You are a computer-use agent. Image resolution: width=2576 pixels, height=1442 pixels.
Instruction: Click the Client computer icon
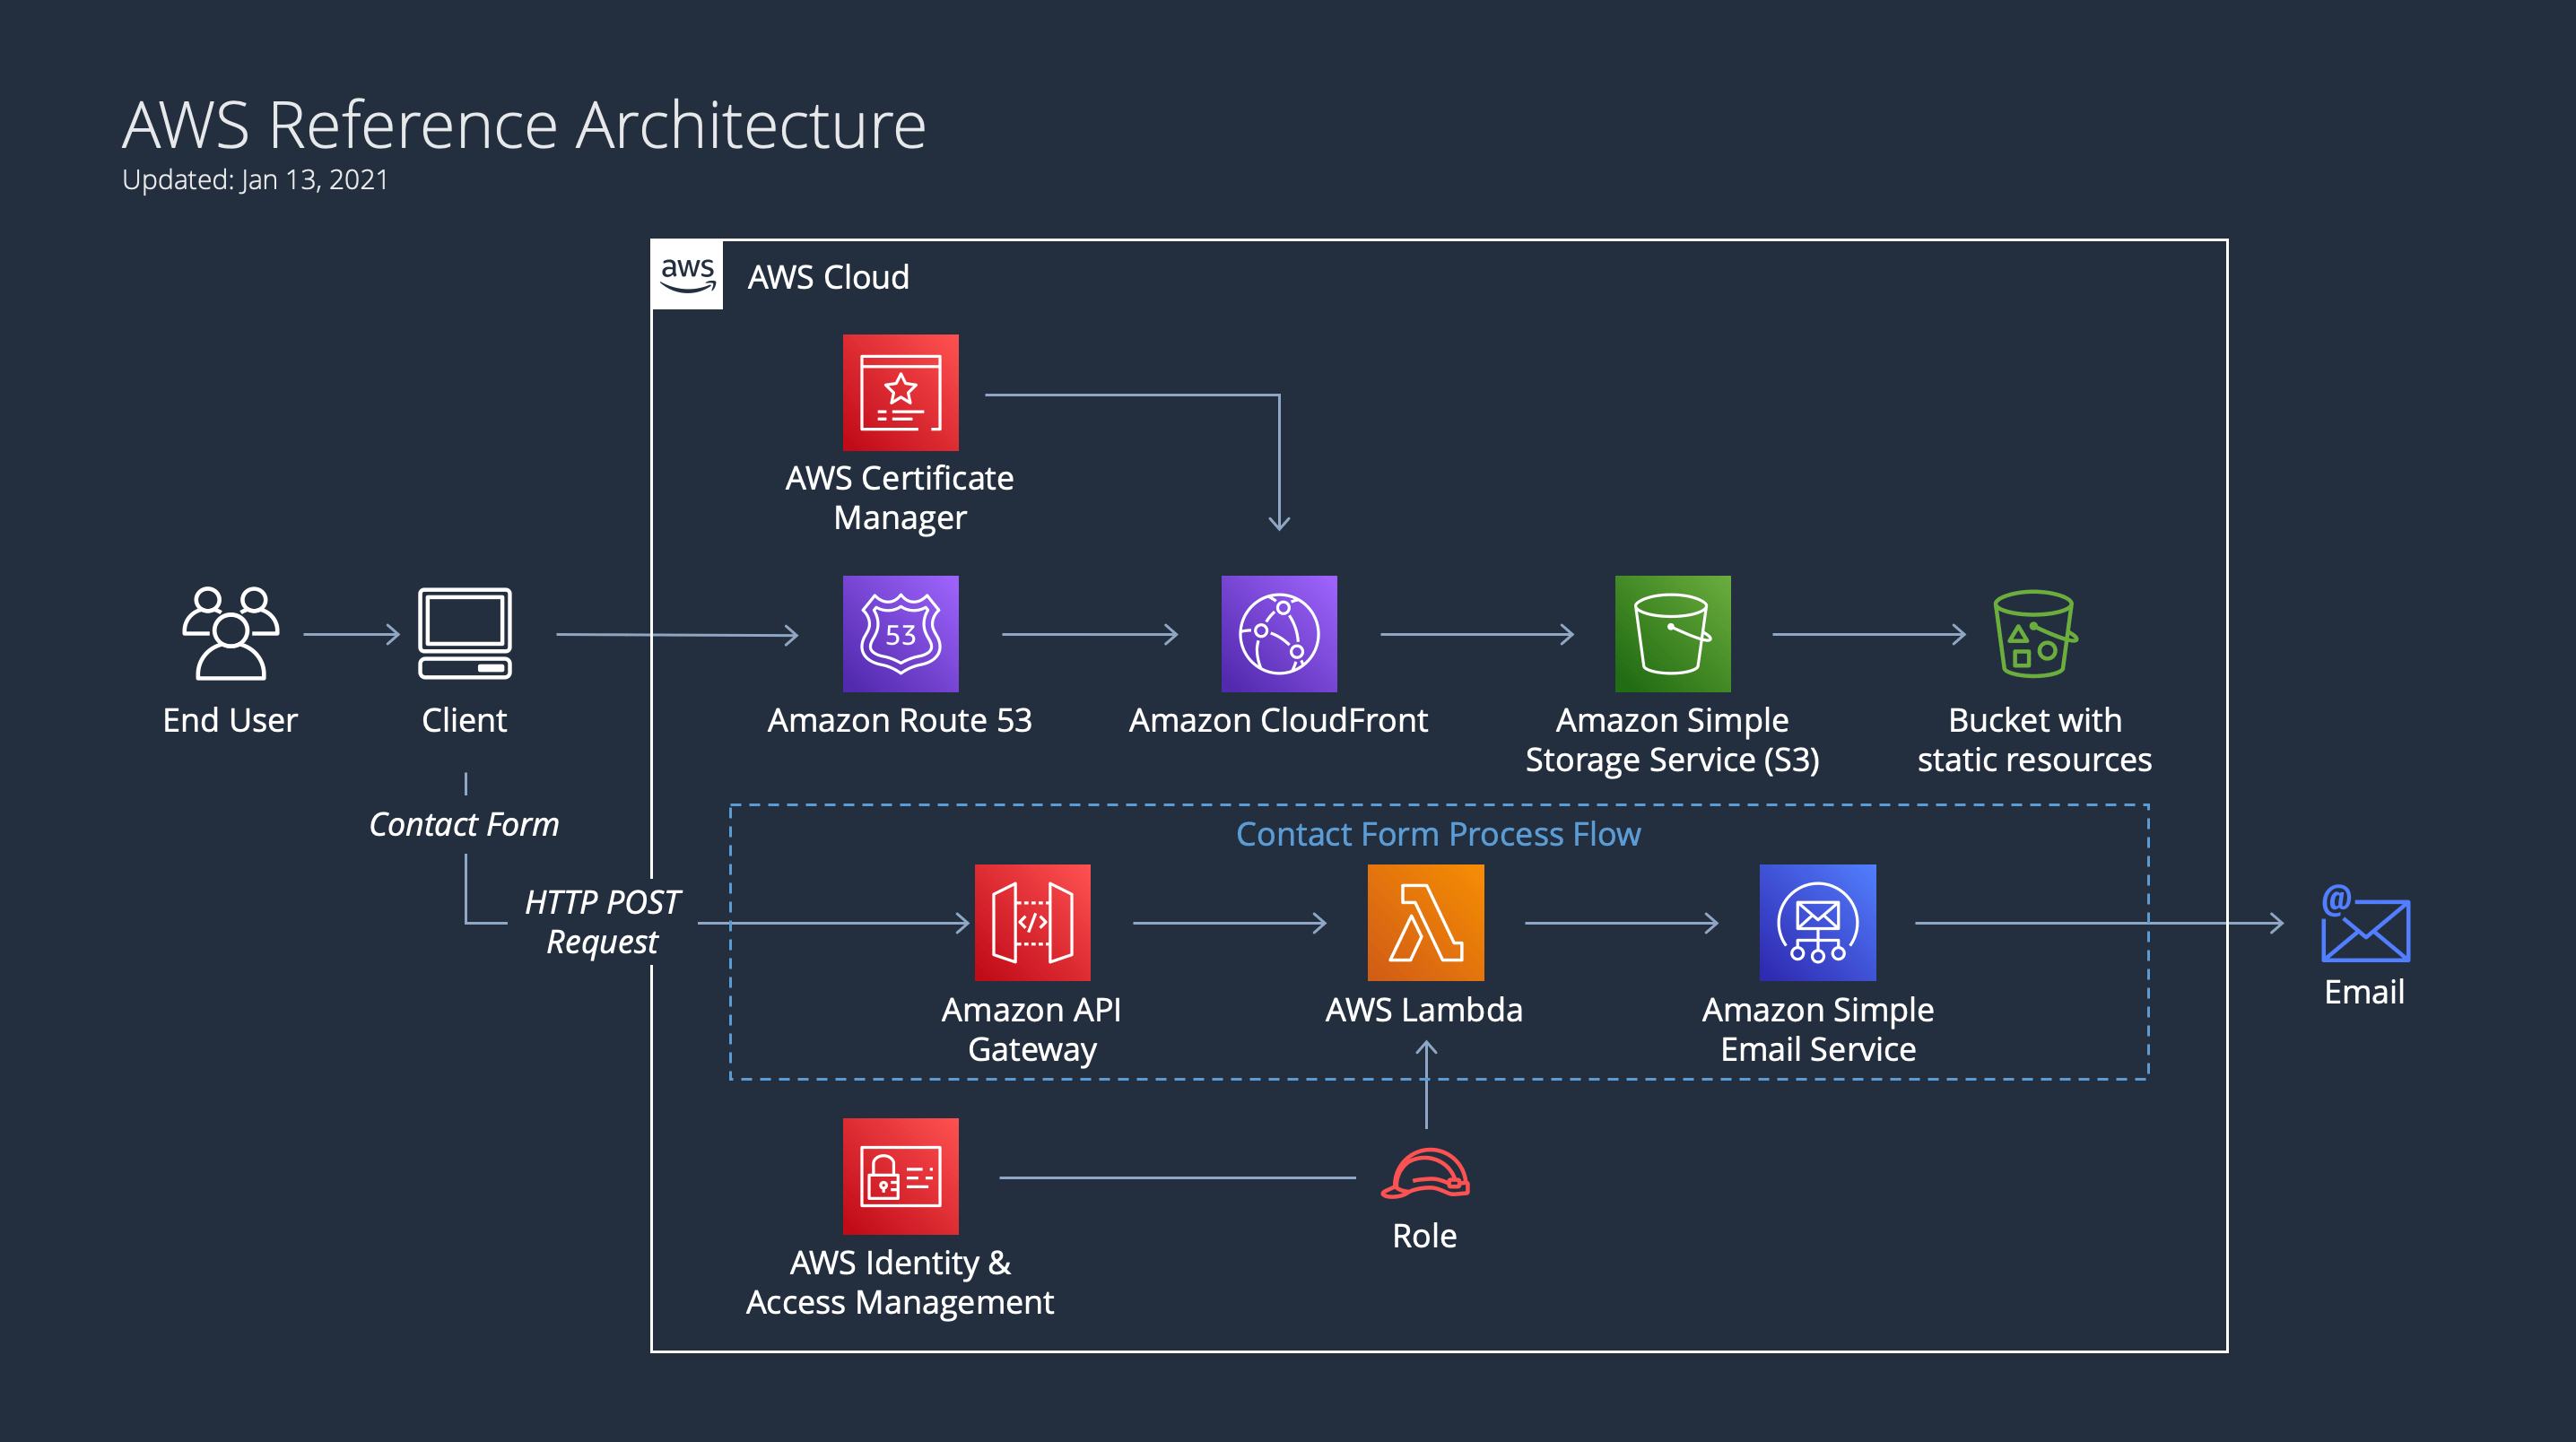point(464,633)
